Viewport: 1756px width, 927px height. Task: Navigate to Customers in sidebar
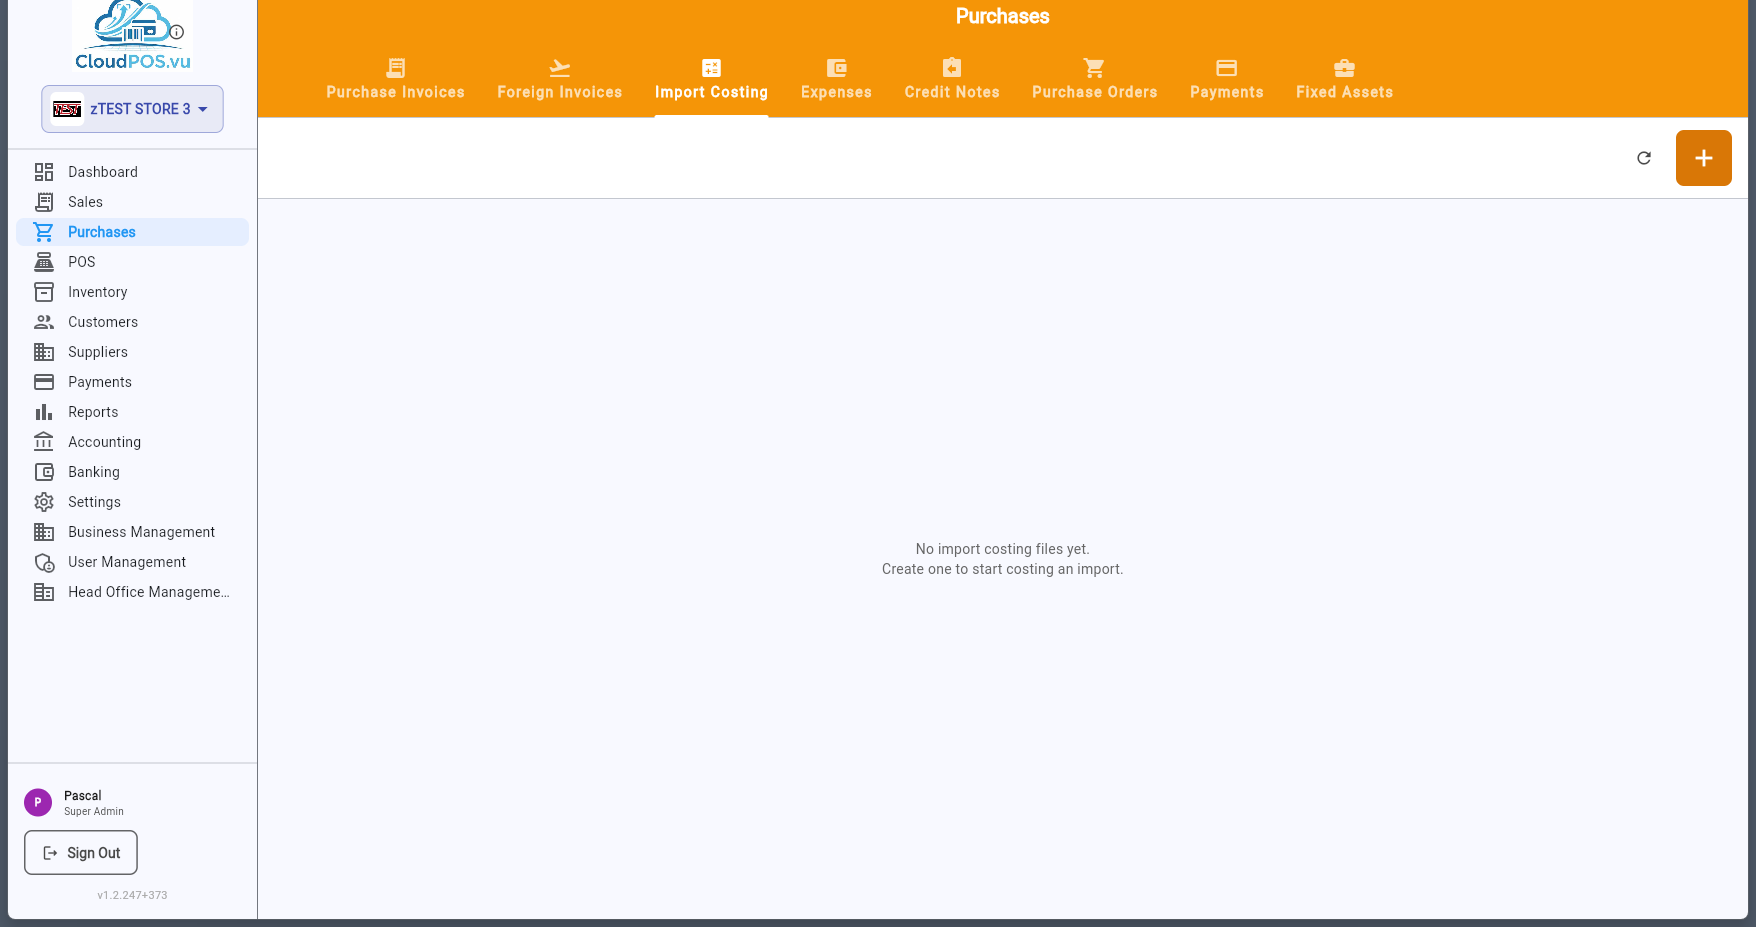coord(132,322)
